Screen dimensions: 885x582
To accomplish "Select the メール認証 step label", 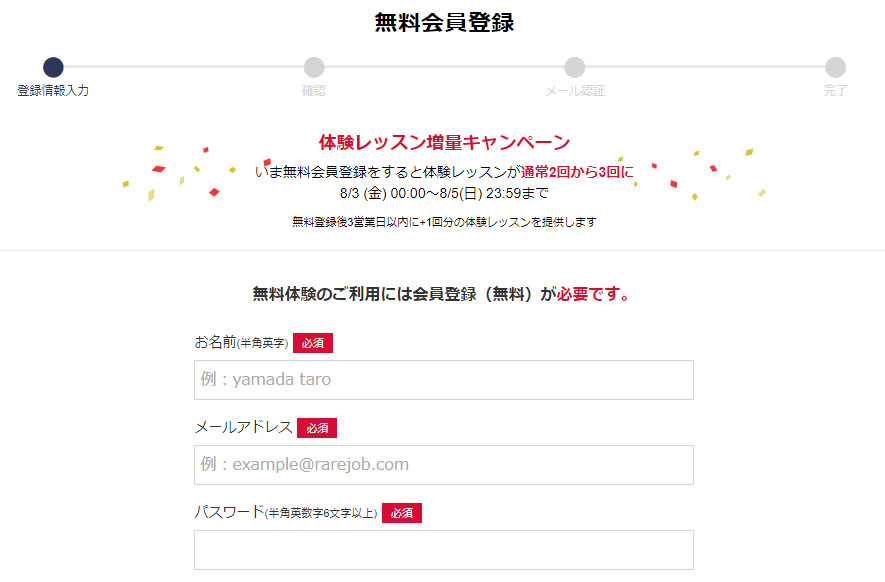I will point(575,90).
